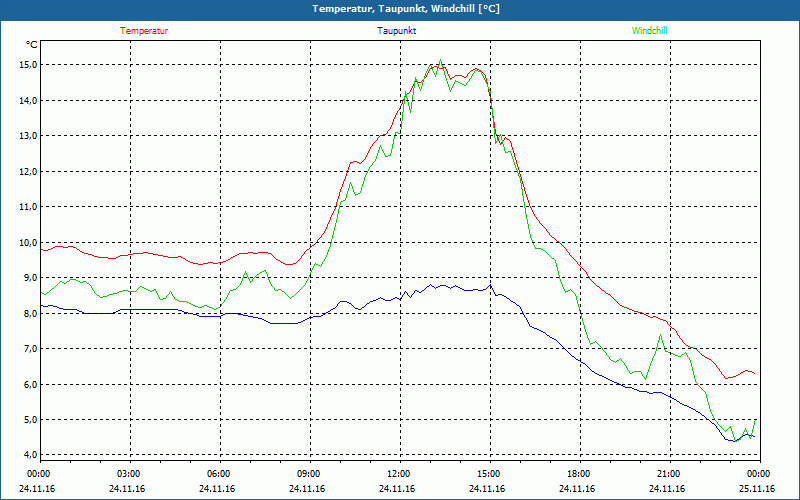
Task: Click the 15:00 time axis label
Action: pos(489,474)
